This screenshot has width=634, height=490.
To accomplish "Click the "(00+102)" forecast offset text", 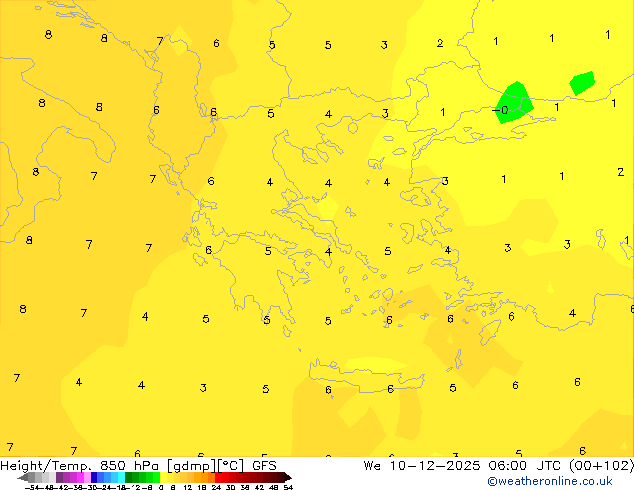I will pyautogui.click(x=601, y=466).
